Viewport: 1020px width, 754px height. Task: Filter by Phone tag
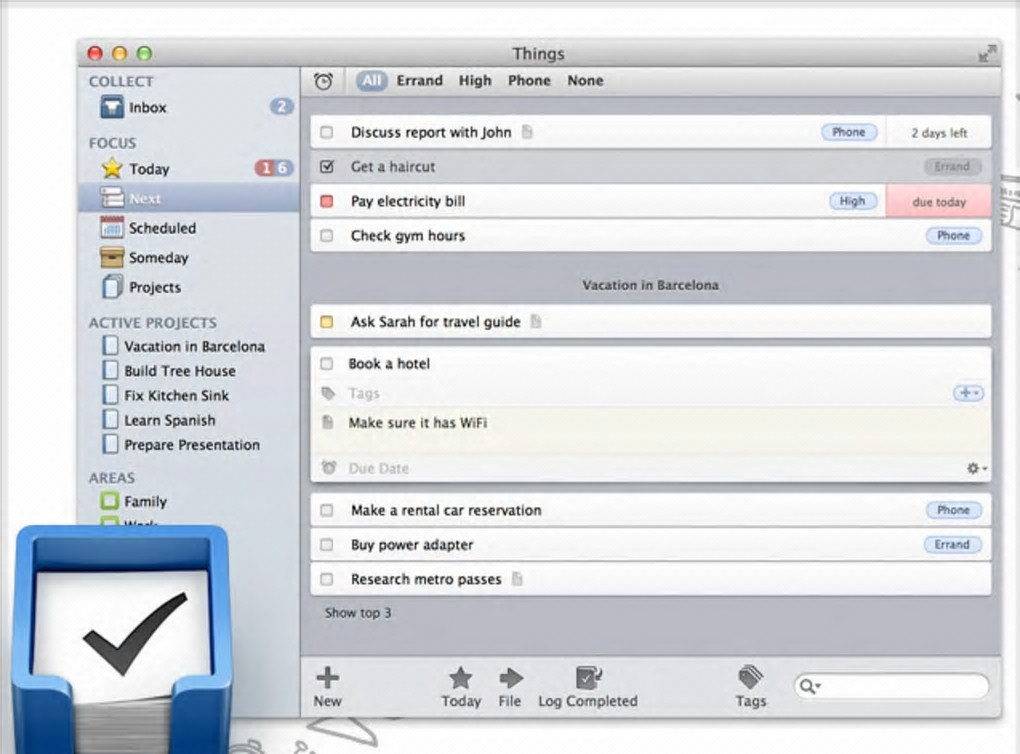[529, 81]
